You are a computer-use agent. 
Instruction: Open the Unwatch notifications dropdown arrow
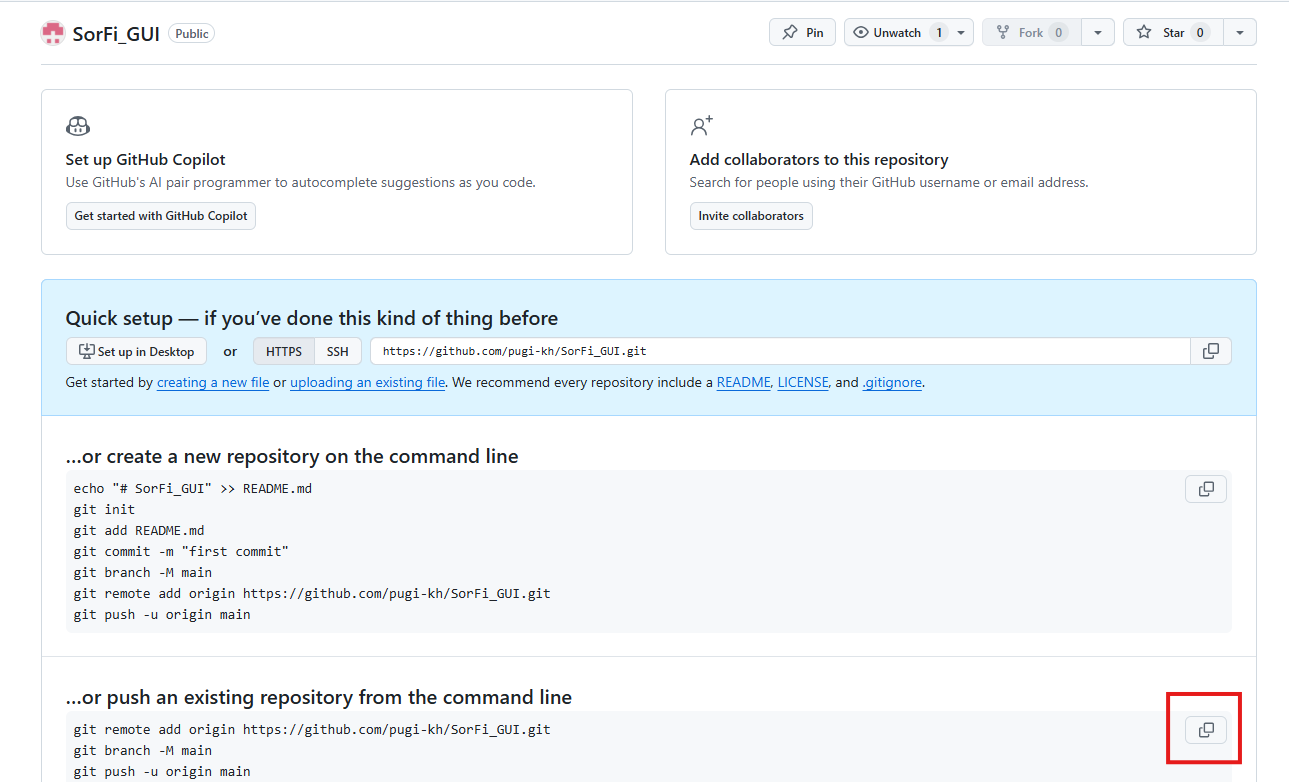coord(961,32)
